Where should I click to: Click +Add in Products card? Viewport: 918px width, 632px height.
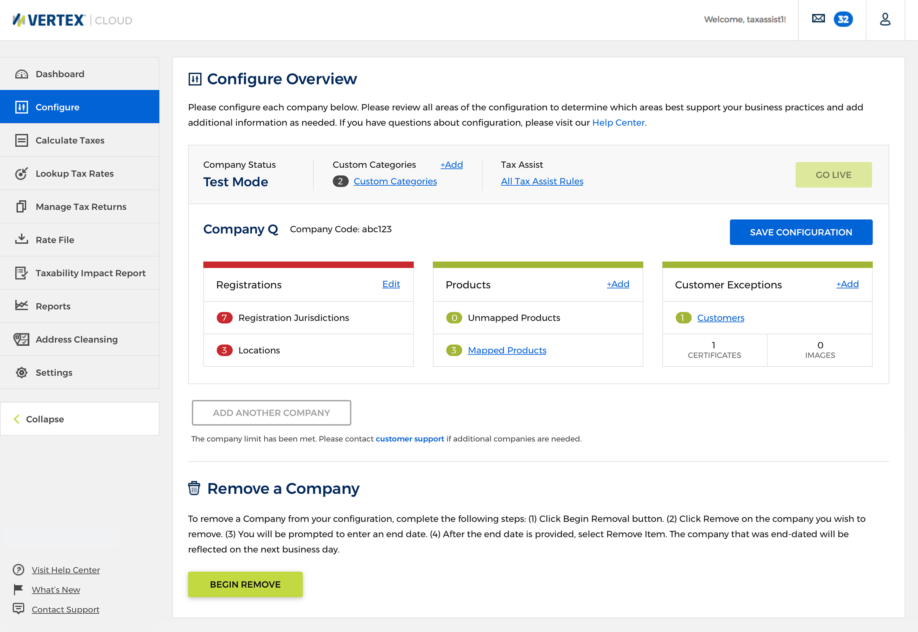click(x=618, y=284)
